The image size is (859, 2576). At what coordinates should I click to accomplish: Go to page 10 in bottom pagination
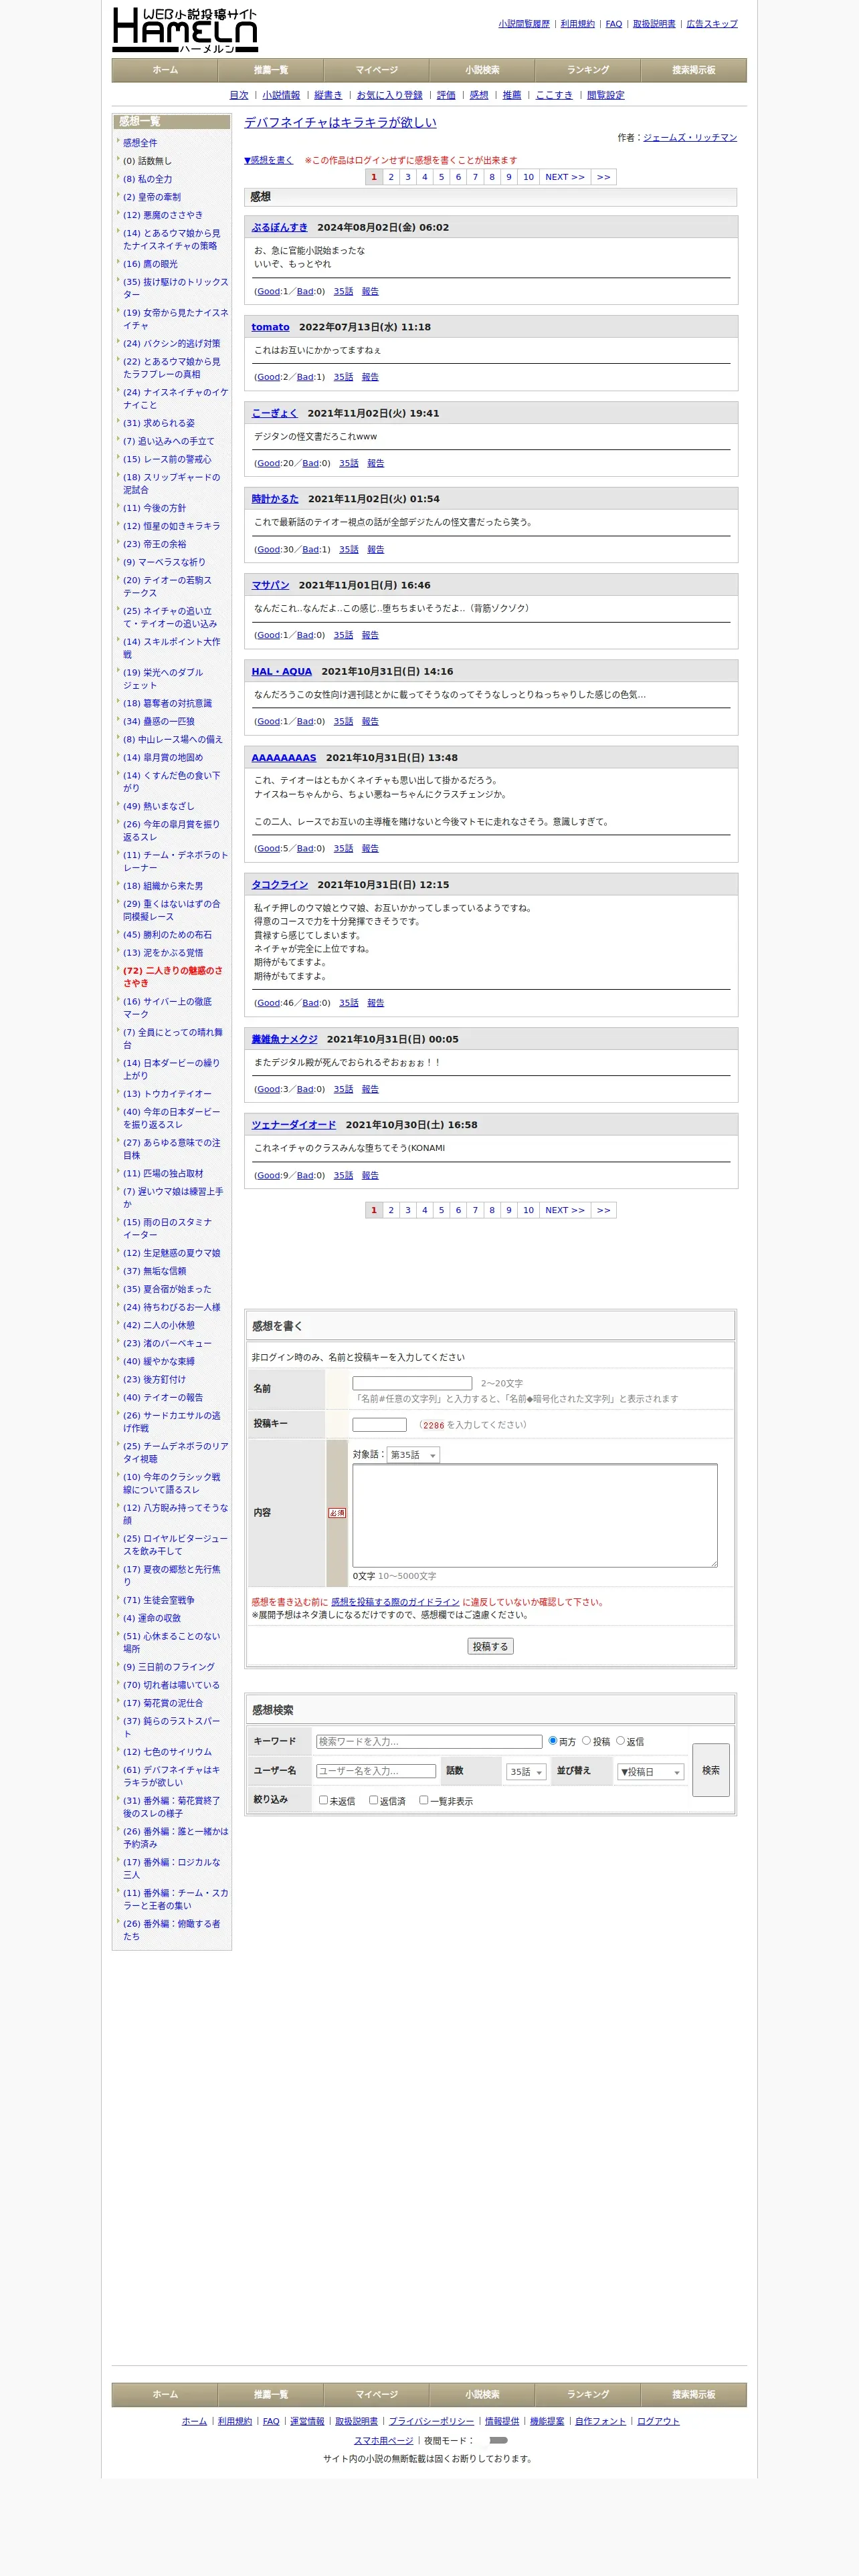(x=529, y=1209)
